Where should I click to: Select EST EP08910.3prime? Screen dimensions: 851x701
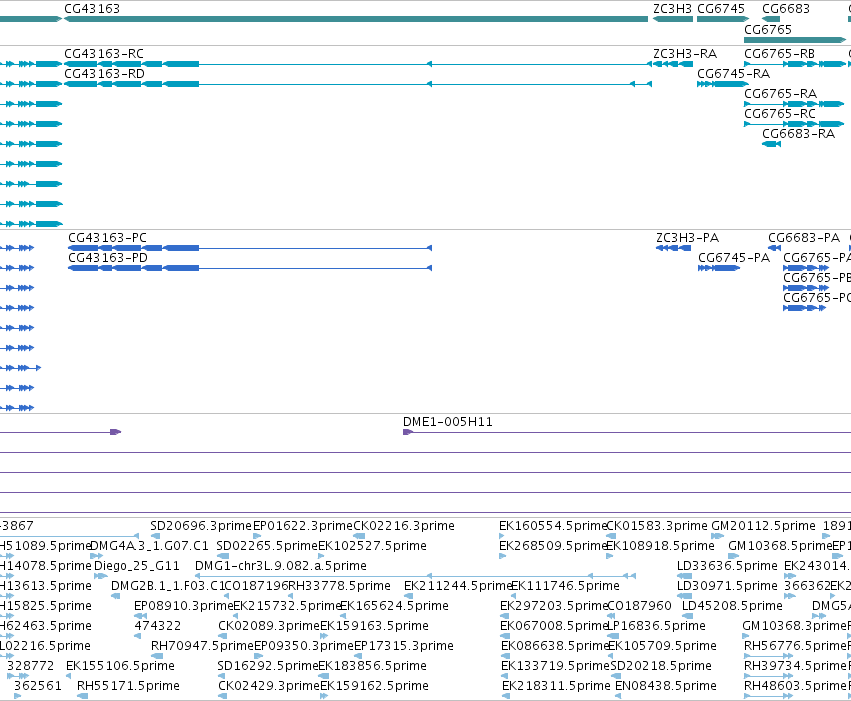(x=183, y=606)
